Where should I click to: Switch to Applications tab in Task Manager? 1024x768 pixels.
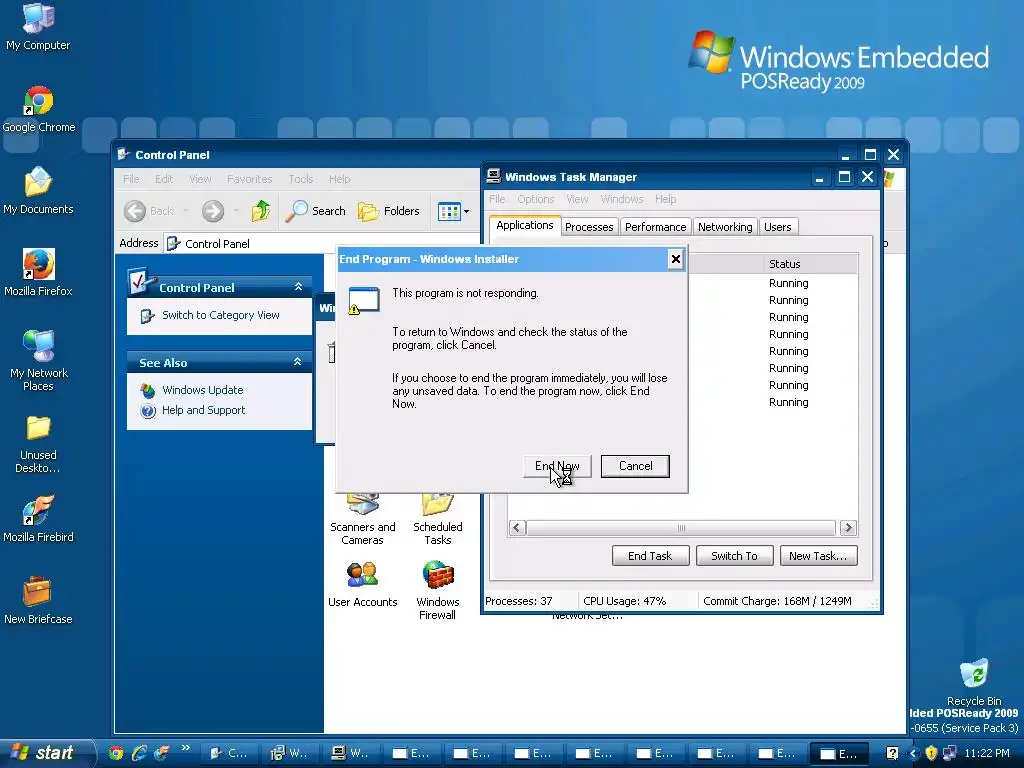coord(524,225)
